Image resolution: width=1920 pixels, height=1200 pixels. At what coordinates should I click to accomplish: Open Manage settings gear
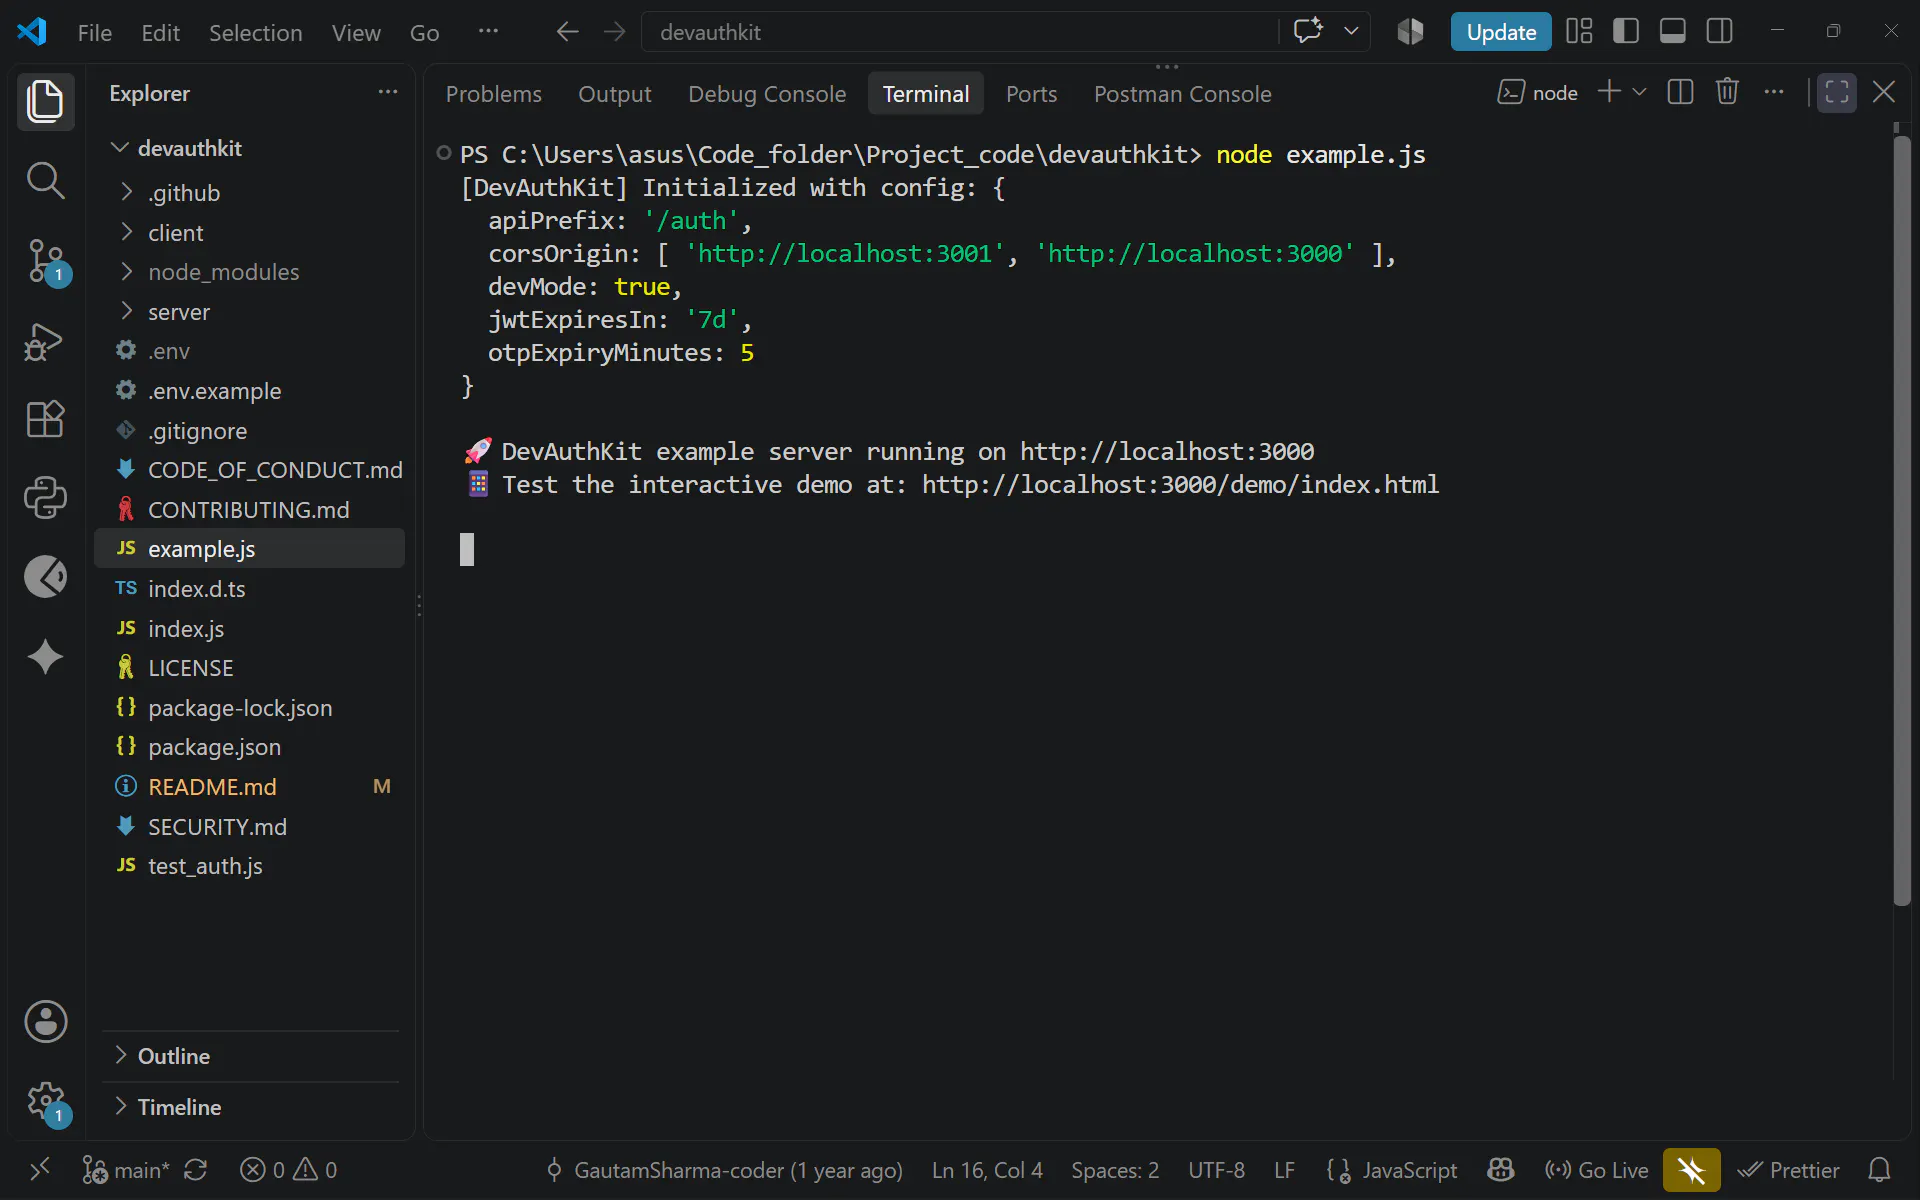coord(45,1102)
